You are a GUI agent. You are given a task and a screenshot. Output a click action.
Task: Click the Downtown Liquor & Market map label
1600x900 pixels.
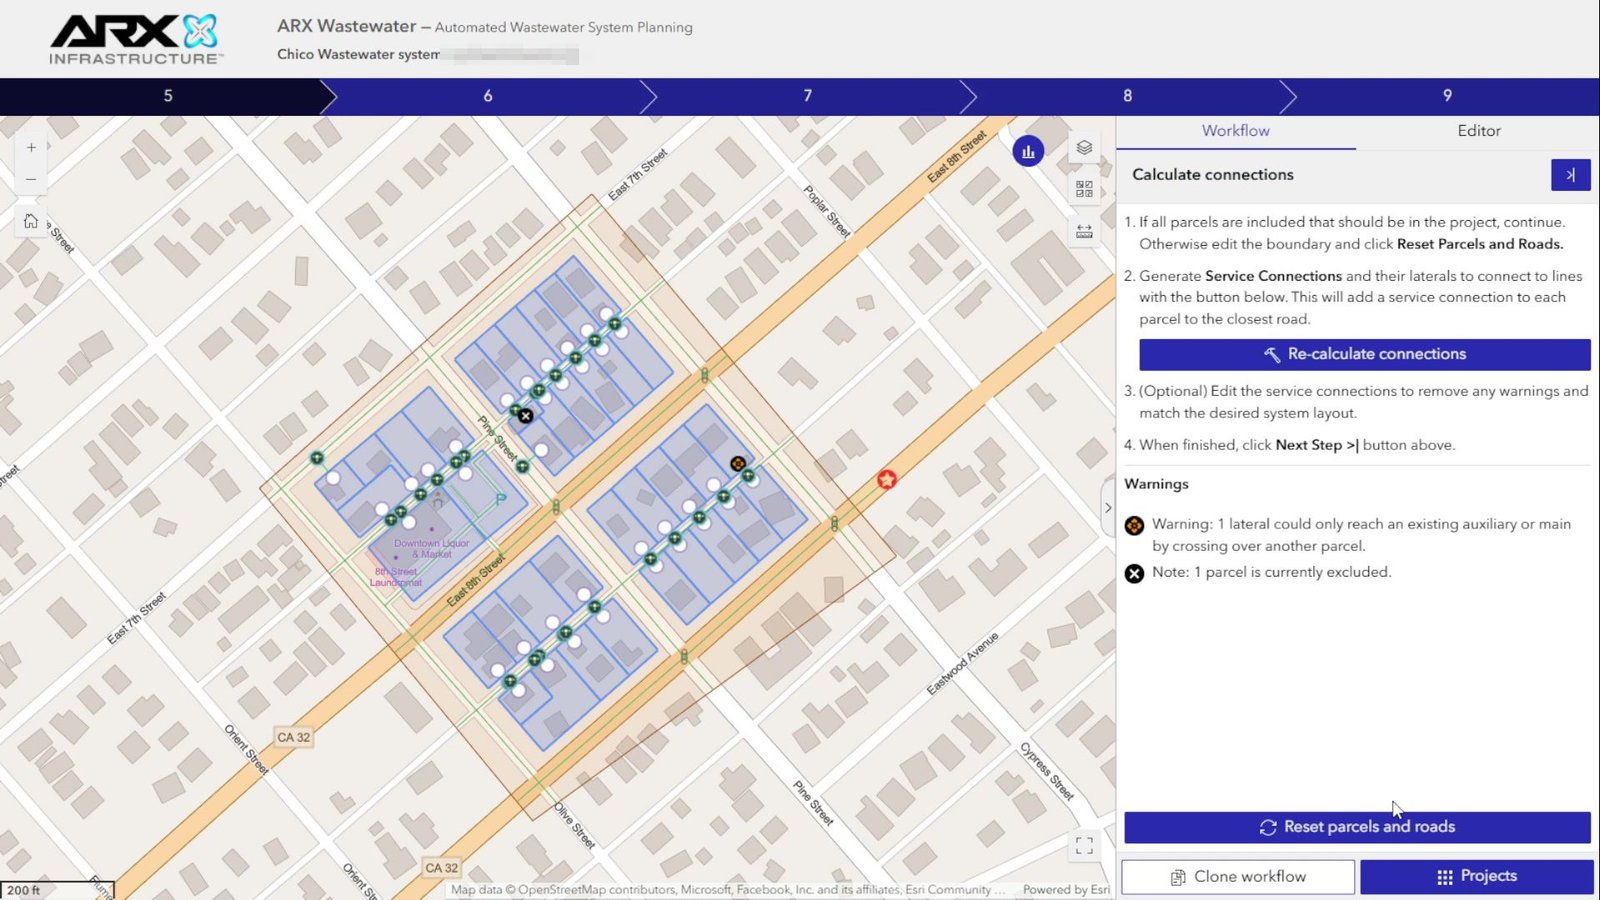432,549
